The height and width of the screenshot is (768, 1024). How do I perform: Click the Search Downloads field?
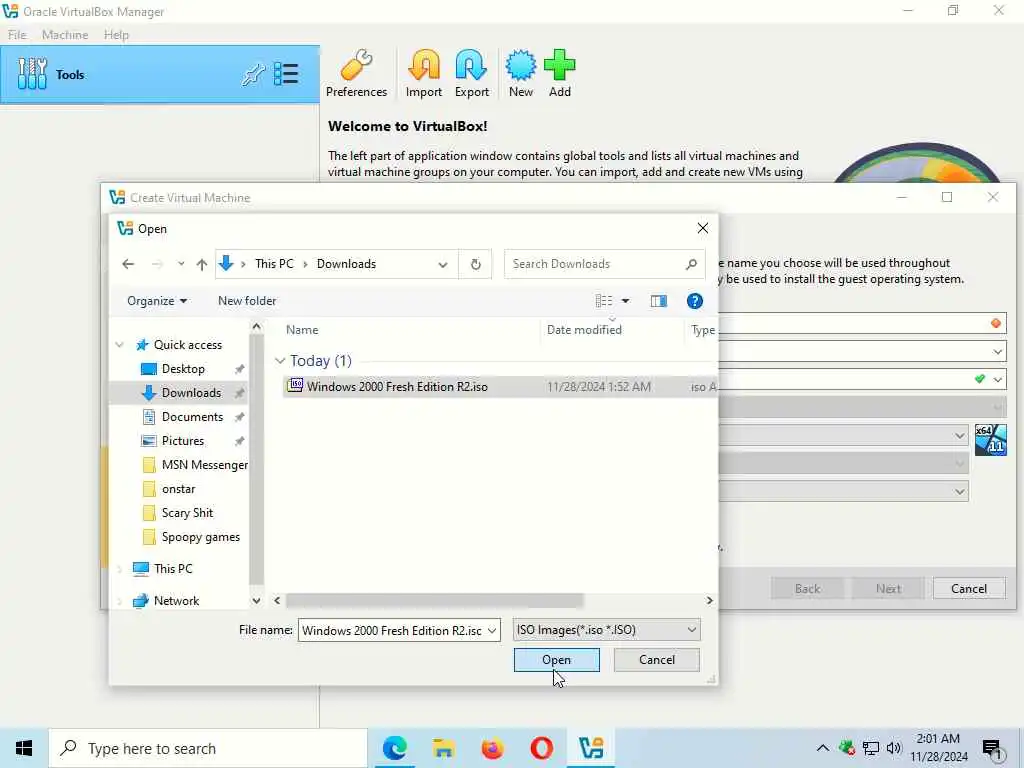click(x=604, y=264)
